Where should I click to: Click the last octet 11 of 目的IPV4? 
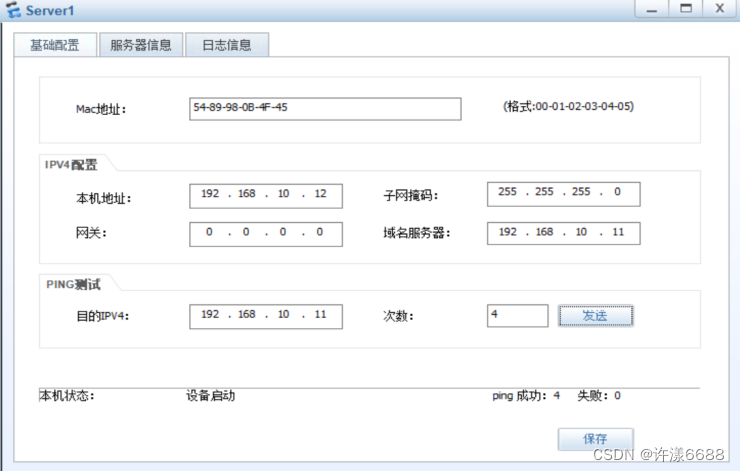(x=320, y=314)
